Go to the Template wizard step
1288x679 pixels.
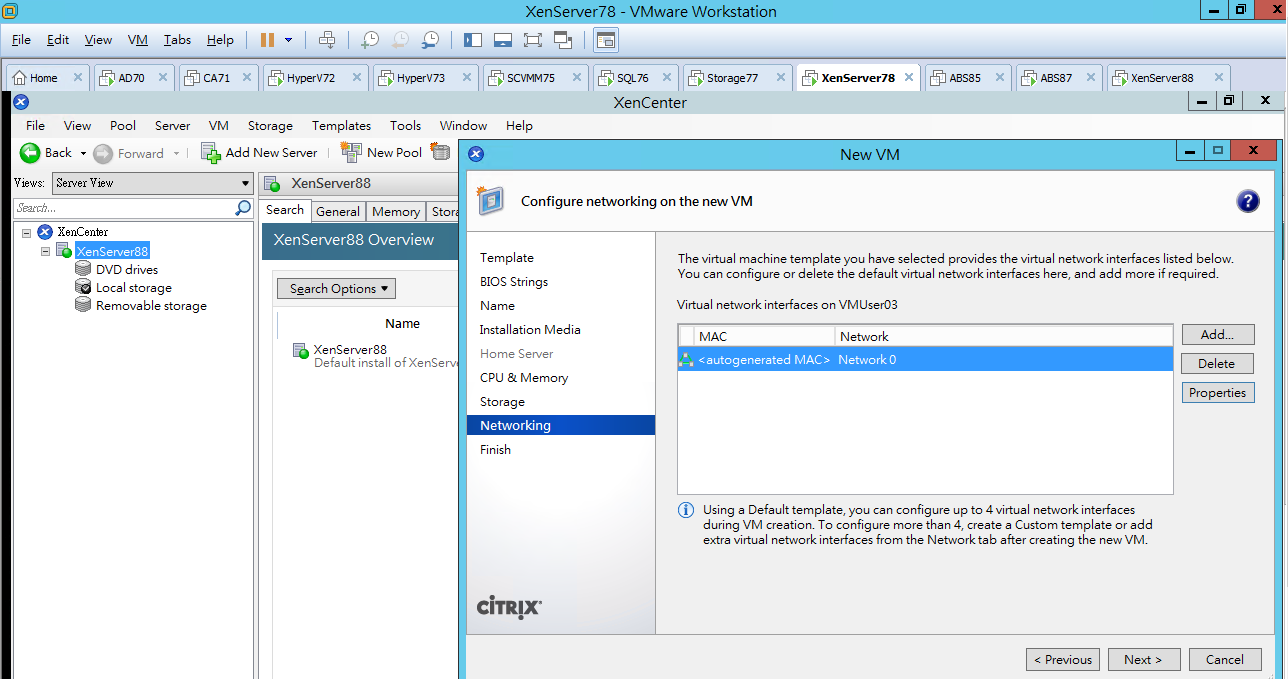click(x=507, y=258)
